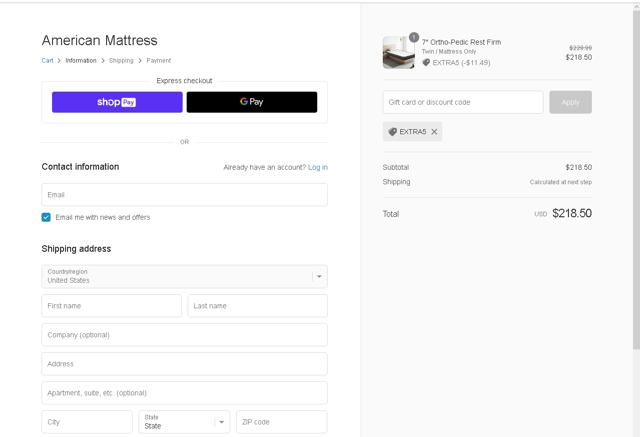Image resolution: width=640 pixels, height=437 pixels.
Task: Focus the Email input field
Action: (x=184, y=195)
